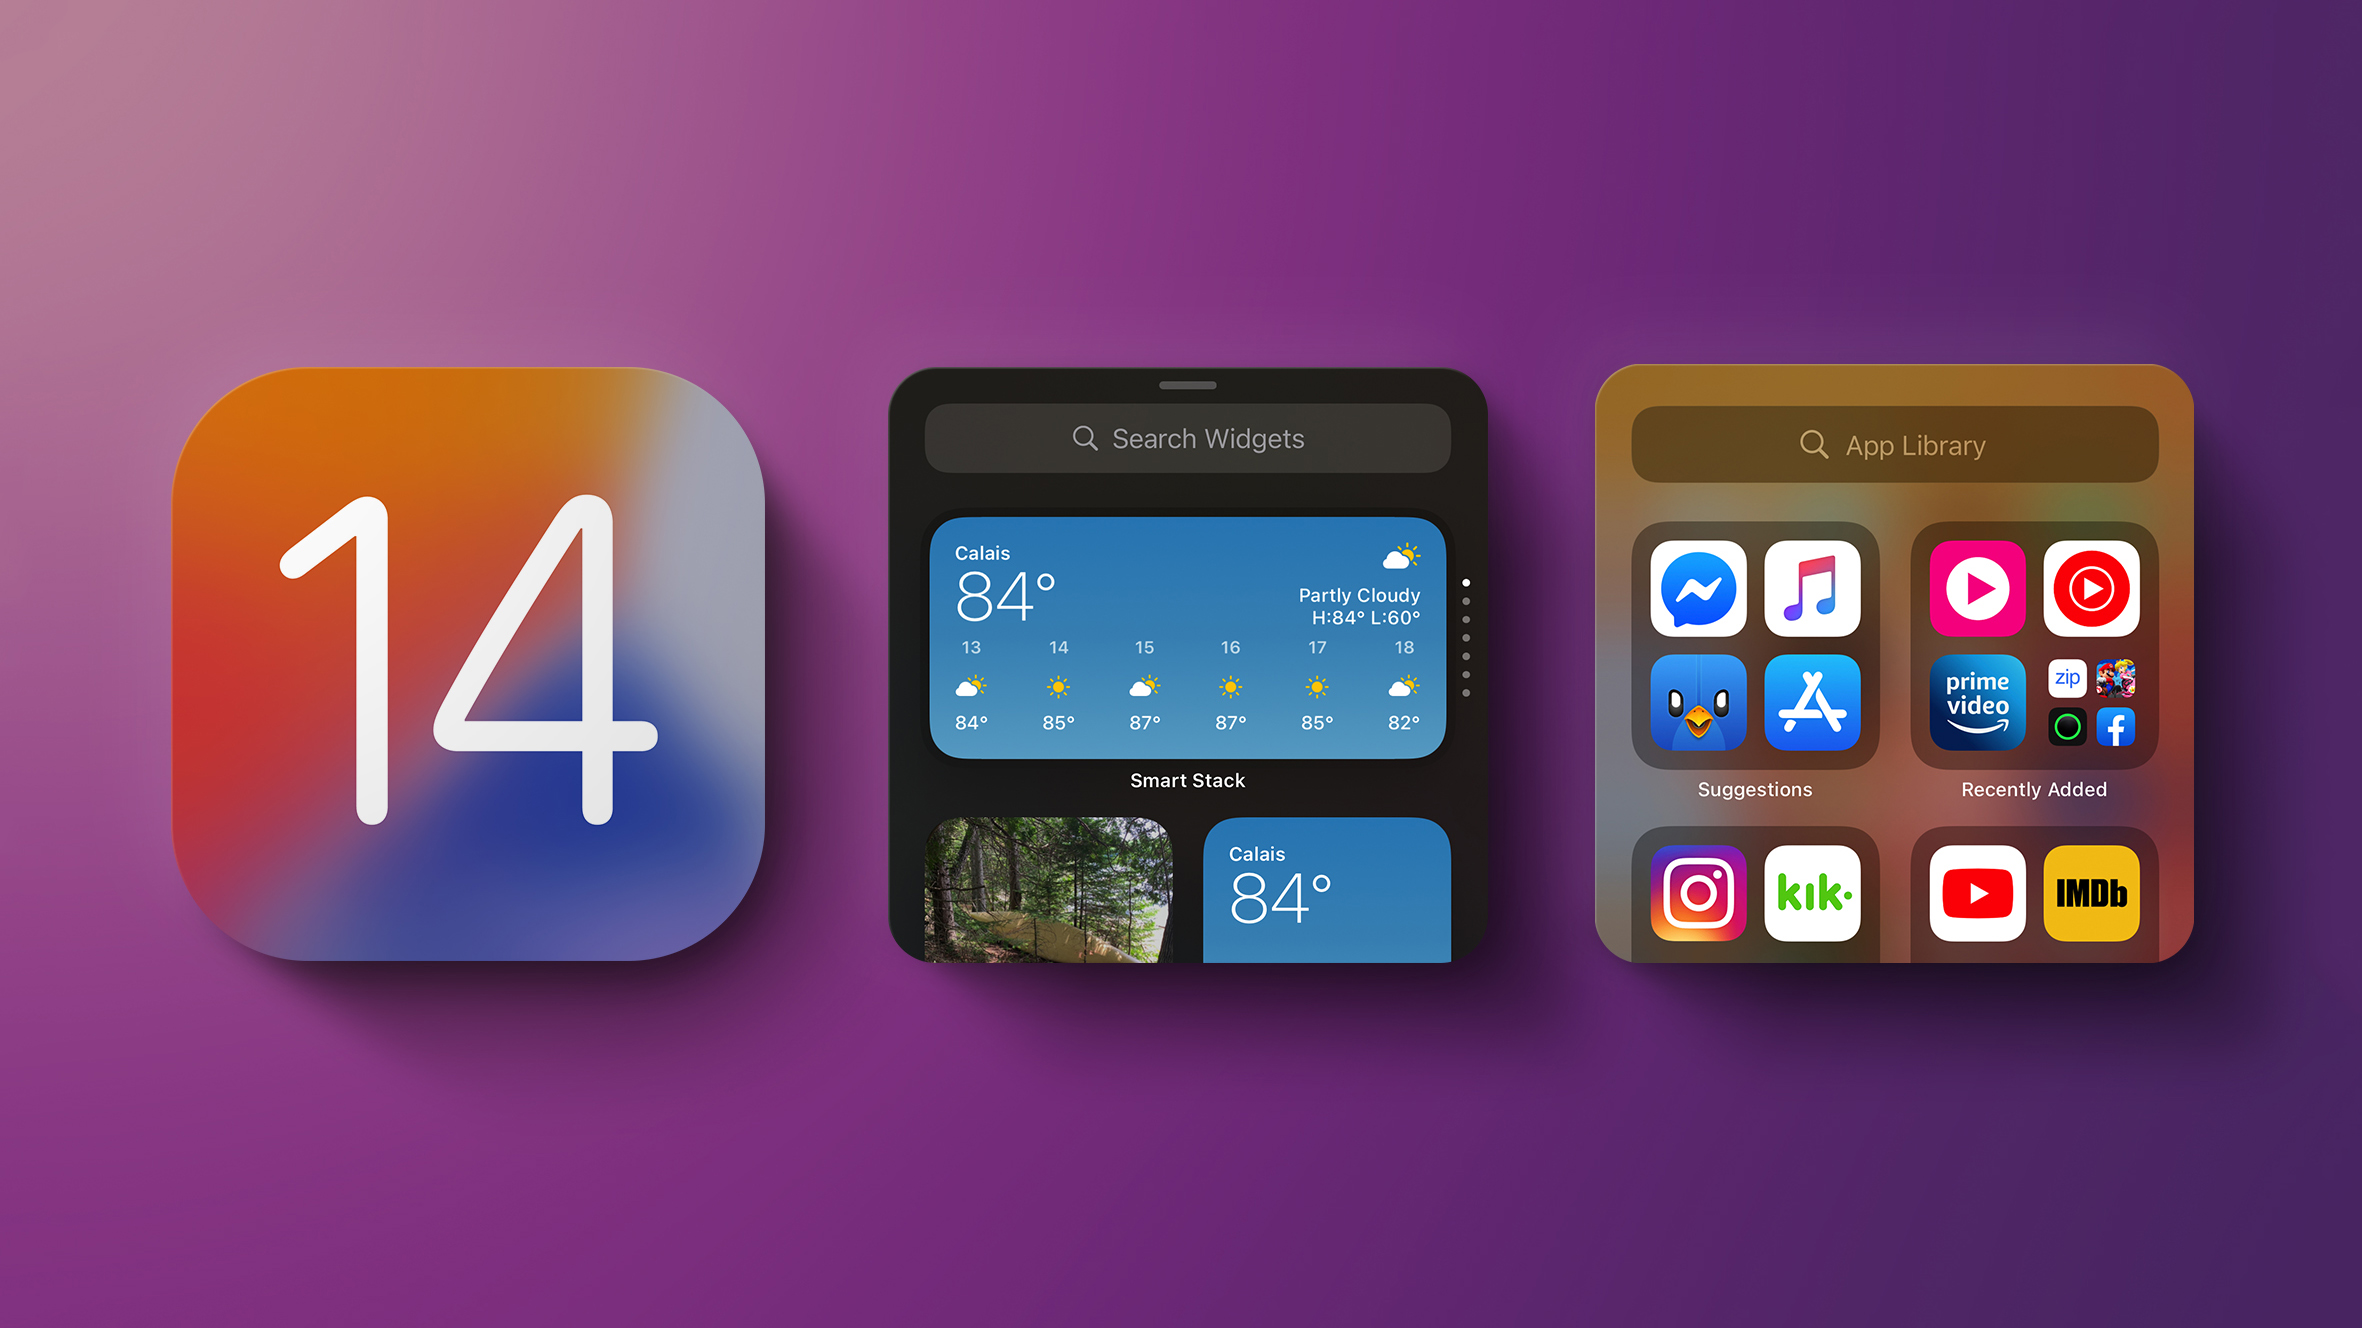Open the Music app

tap(1810, 587)
